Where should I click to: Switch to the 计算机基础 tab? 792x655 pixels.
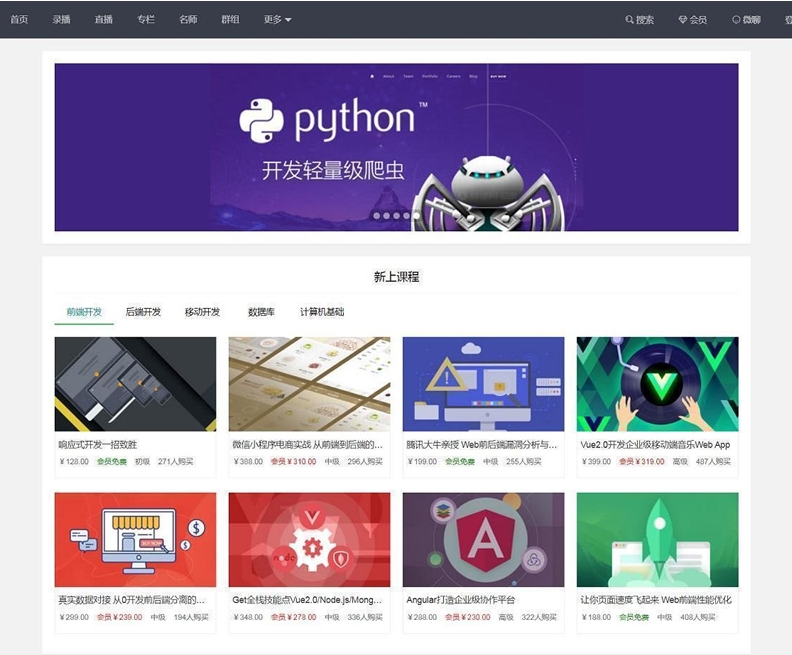click(322, 312)
